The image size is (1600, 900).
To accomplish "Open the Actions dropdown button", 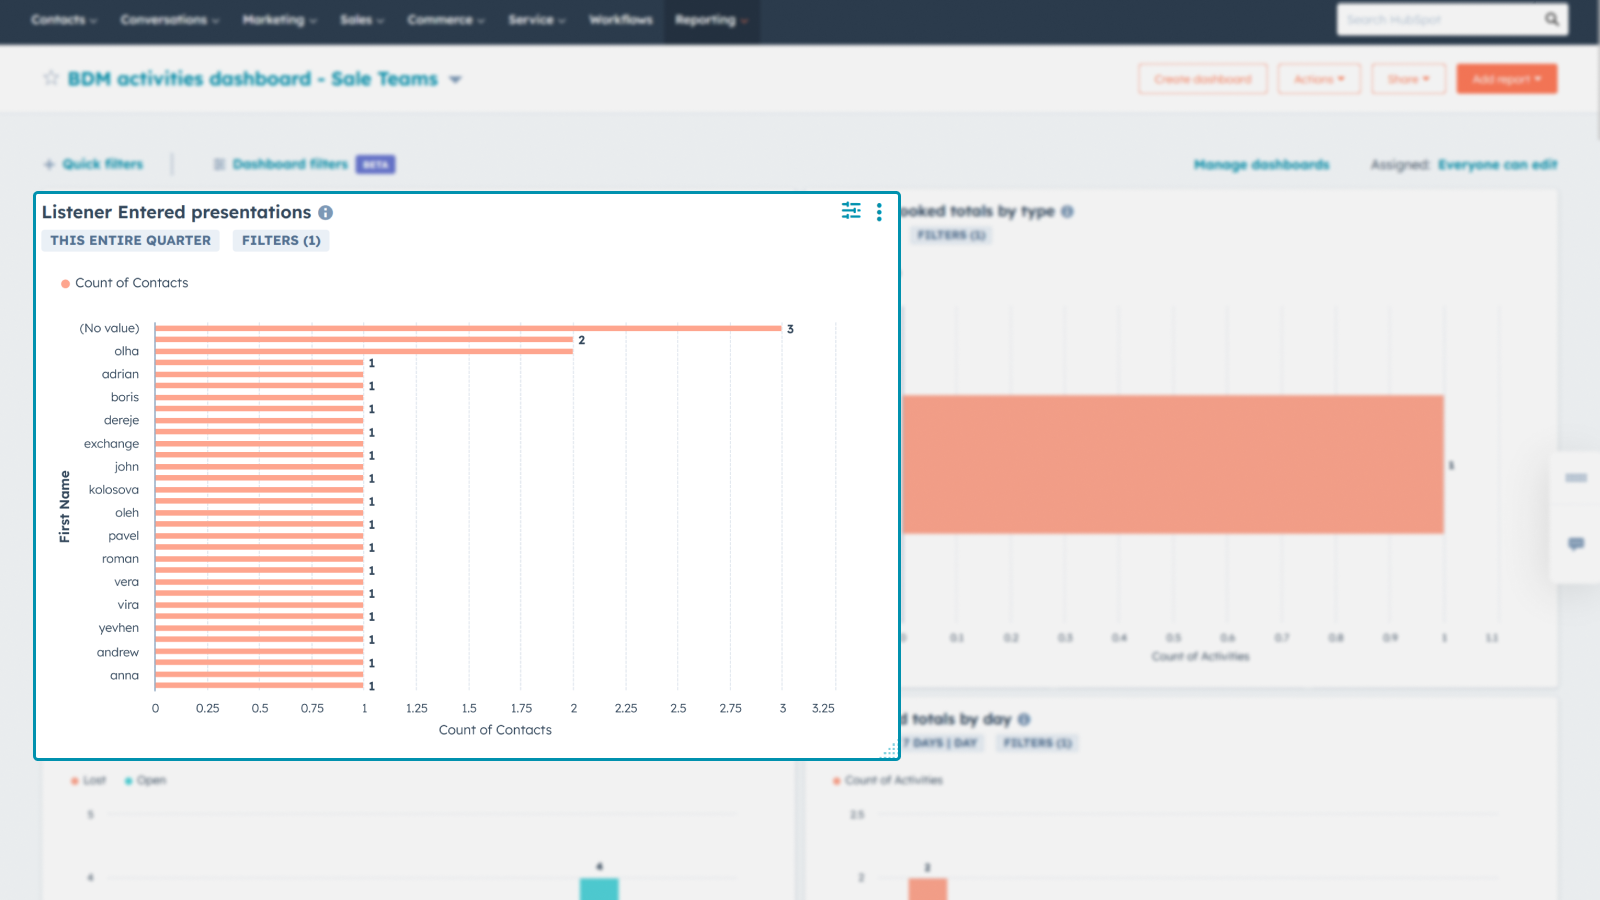I will tap(1318, 79).
